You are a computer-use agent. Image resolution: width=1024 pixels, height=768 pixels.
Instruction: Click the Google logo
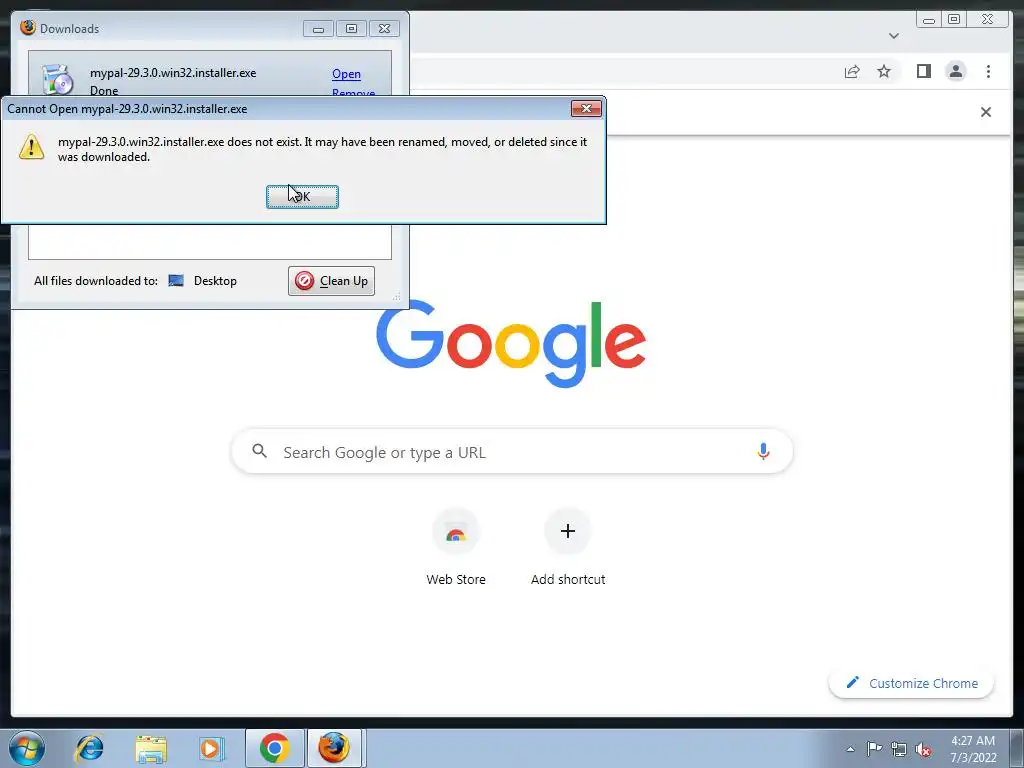(x=511, y=343)
